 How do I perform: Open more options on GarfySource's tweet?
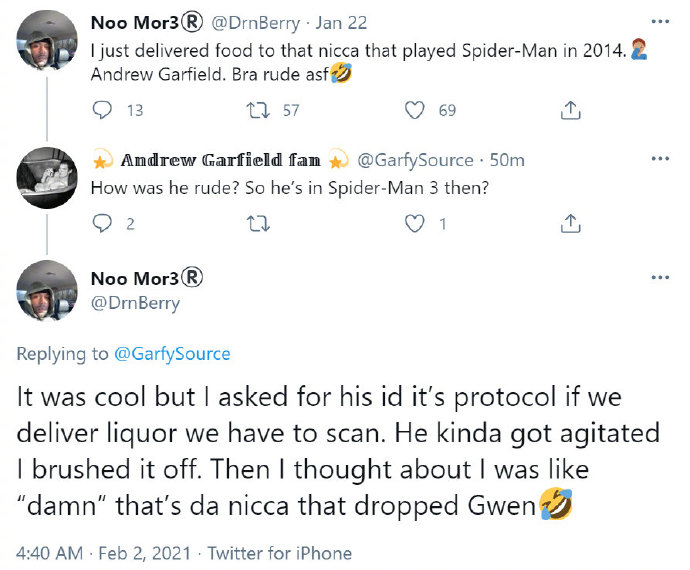[659, 159]
